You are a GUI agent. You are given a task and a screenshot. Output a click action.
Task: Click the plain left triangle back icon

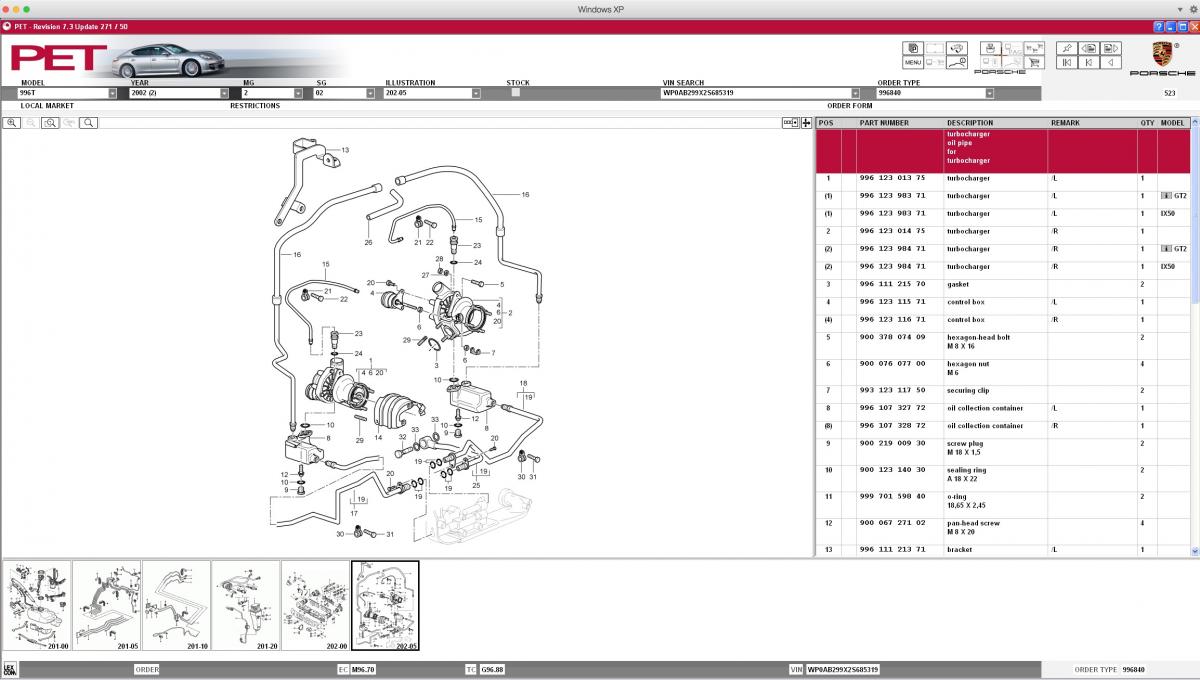click(x=1110, y=62)
